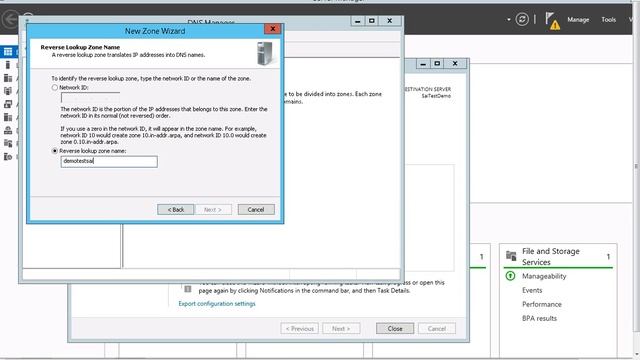
Task: Open notifications flag with warning sign
Action: click(x=552, y=20)
